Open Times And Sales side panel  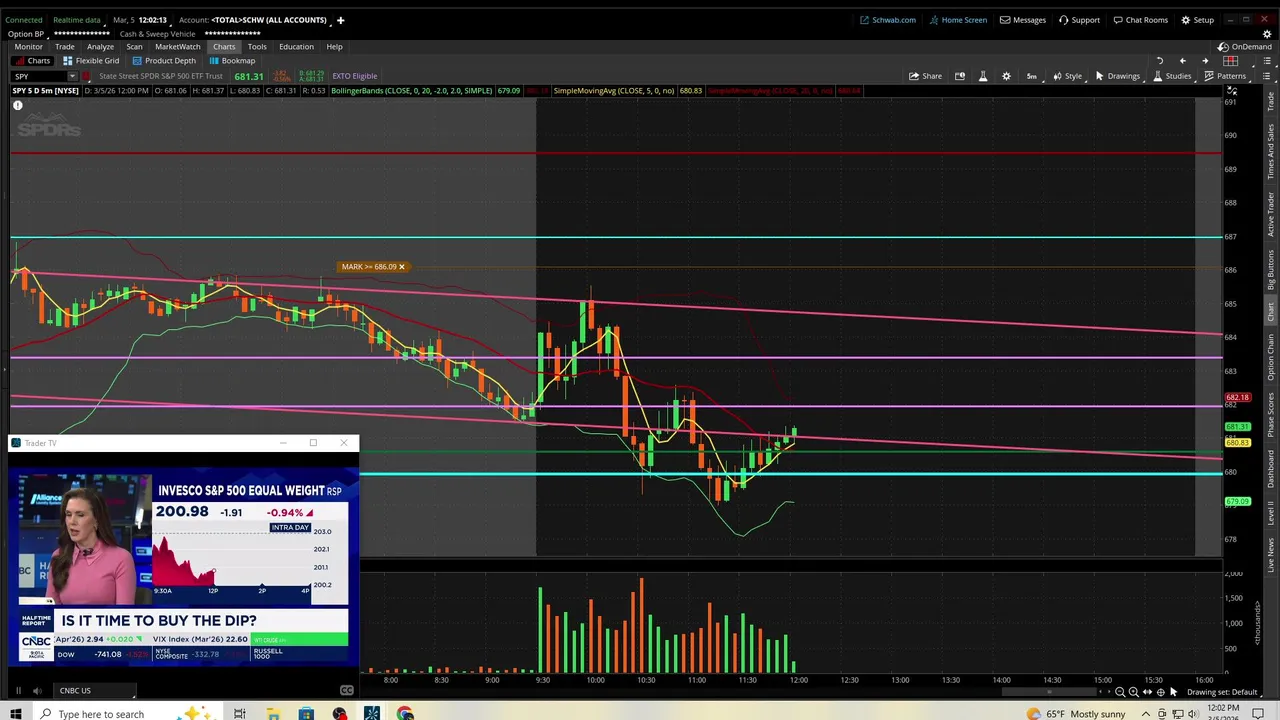point(1271,150)
